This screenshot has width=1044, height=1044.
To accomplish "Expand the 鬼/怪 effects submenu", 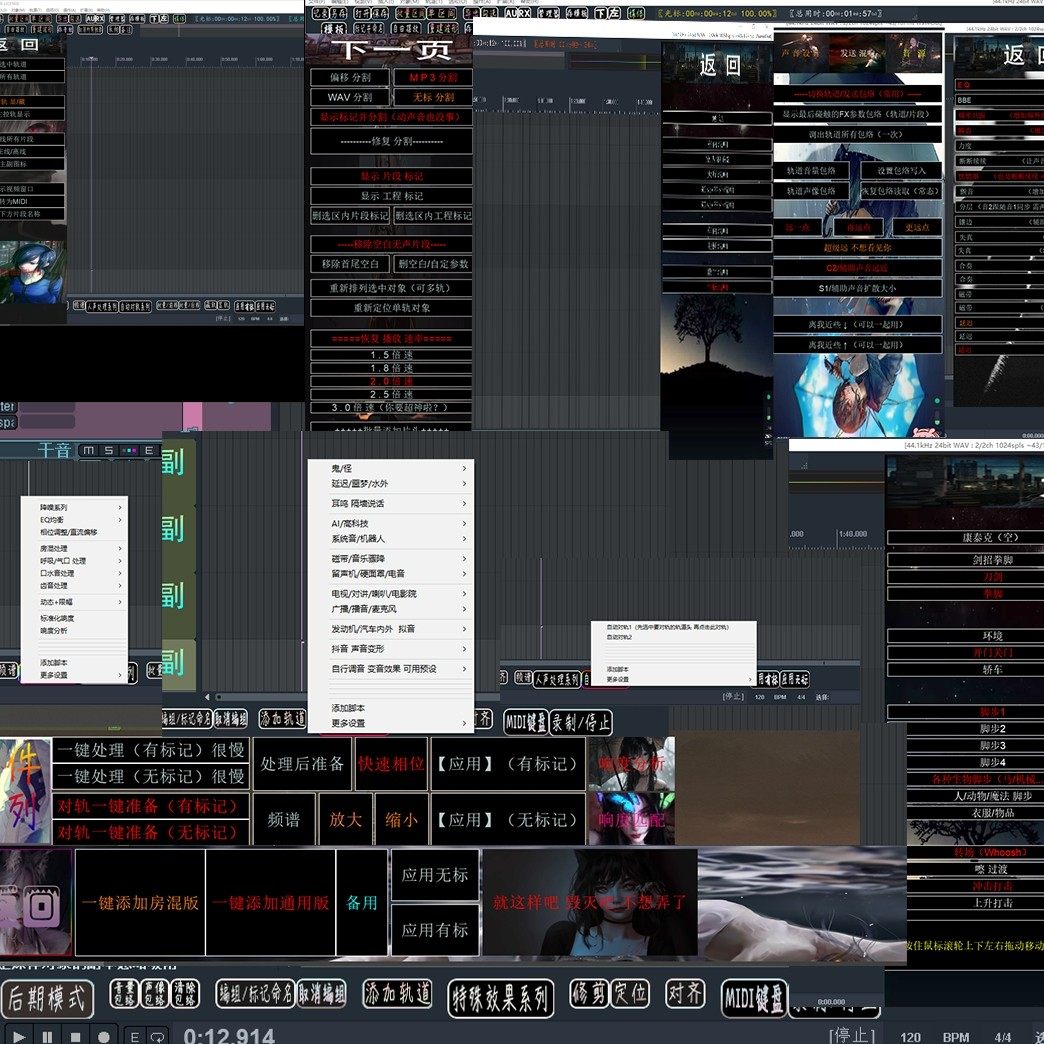I will (392, 468).
